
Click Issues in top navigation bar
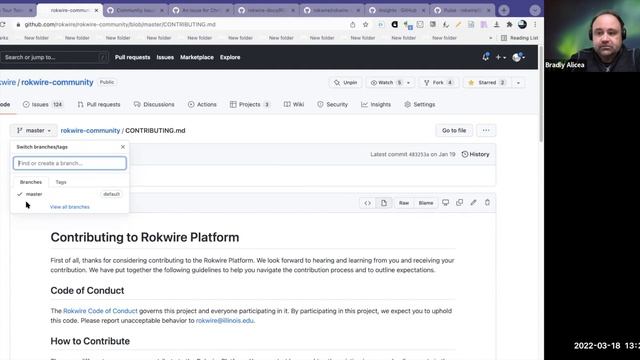[165, 57]
